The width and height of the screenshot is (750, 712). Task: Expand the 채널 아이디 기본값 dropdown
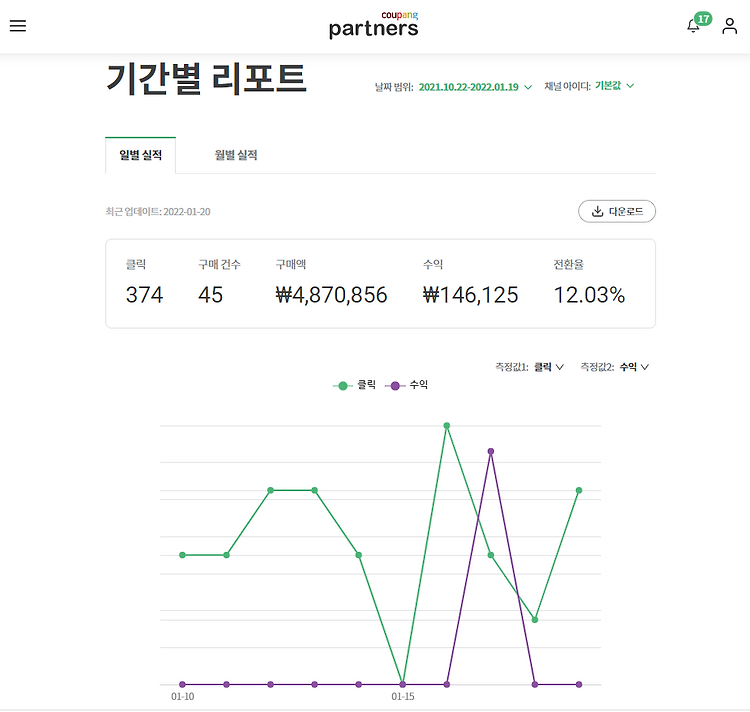(614, 86)
